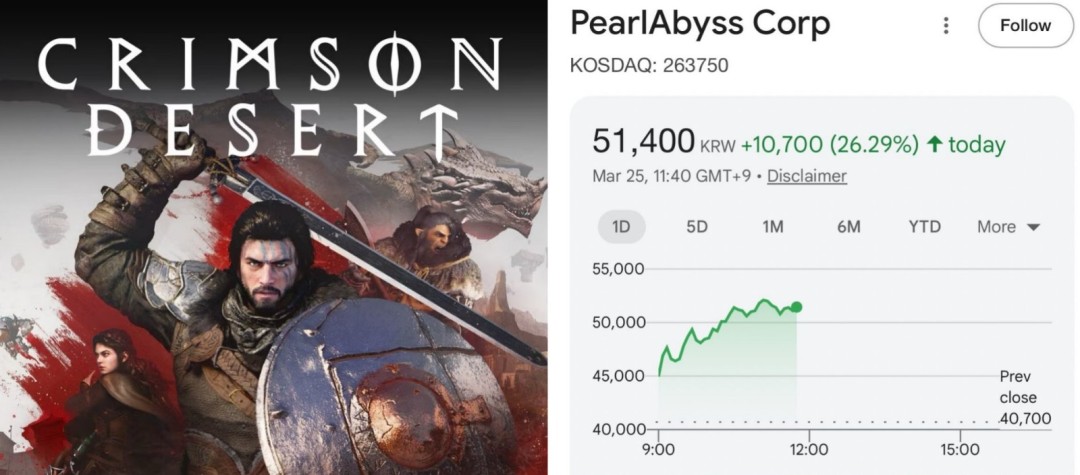Switch to the 5D time range
Screen dimensions: 1080x475
pyautogui.click(x=697, y=227)
